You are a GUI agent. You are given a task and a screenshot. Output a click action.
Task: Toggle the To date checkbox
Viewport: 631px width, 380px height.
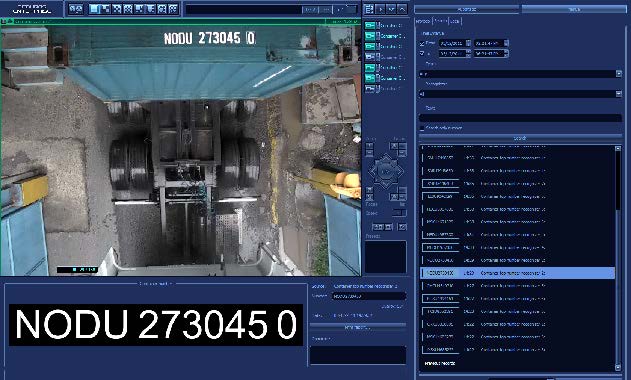point(422,53)
